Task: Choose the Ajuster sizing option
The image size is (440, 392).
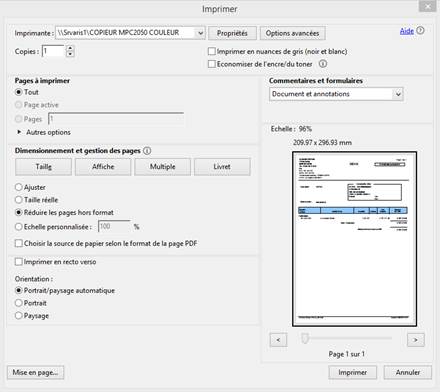Action: 19,187
